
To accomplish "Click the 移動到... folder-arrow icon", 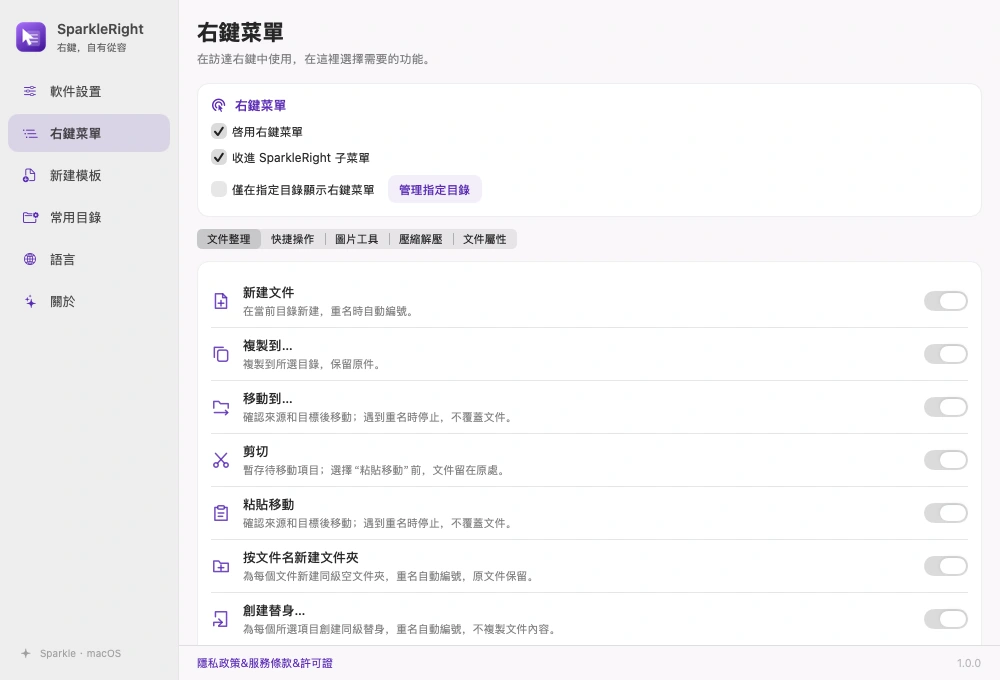I will click(x=221, y=407).
